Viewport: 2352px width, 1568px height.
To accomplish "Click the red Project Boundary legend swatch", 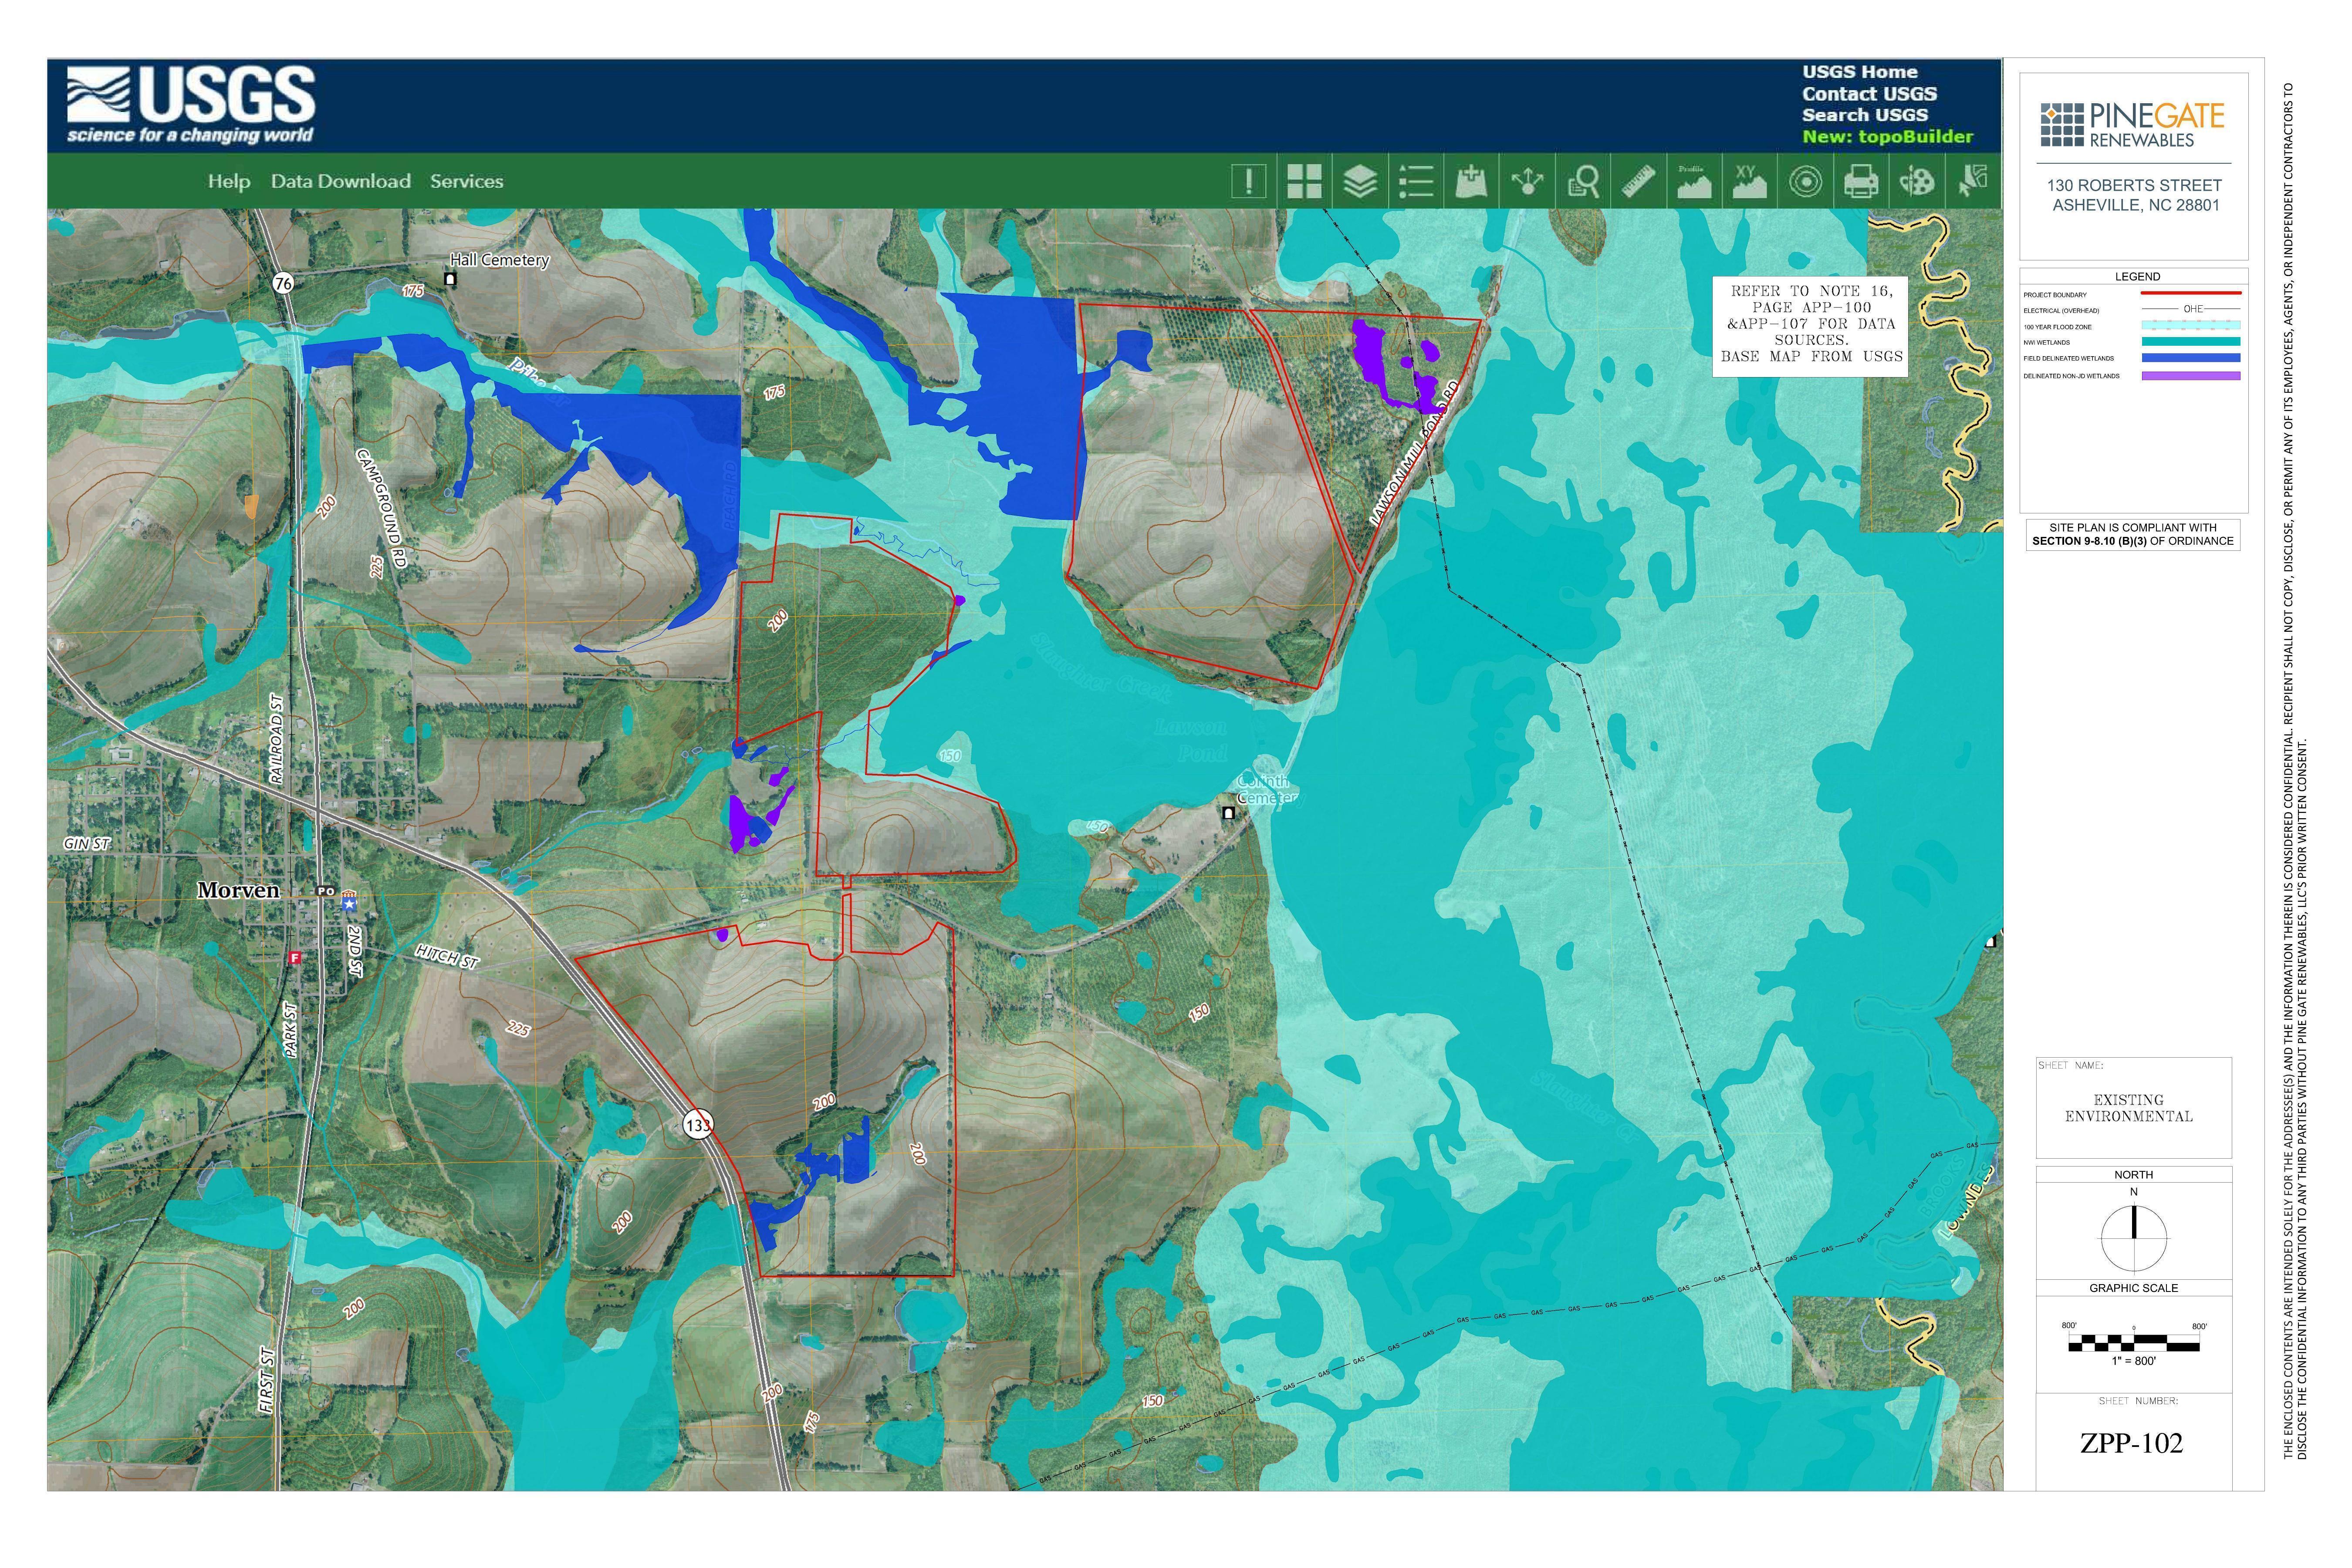I will [x=2190, y=294].
